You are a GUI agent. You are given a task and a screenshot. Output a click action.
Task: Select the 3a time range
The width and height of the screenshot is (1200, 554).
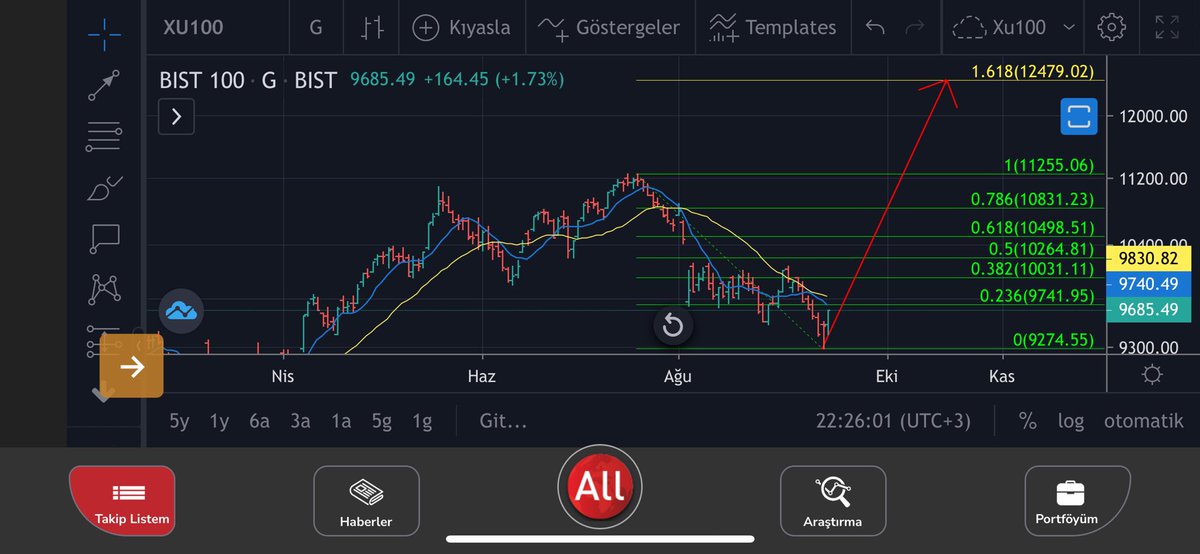click(x=300, y=421)
